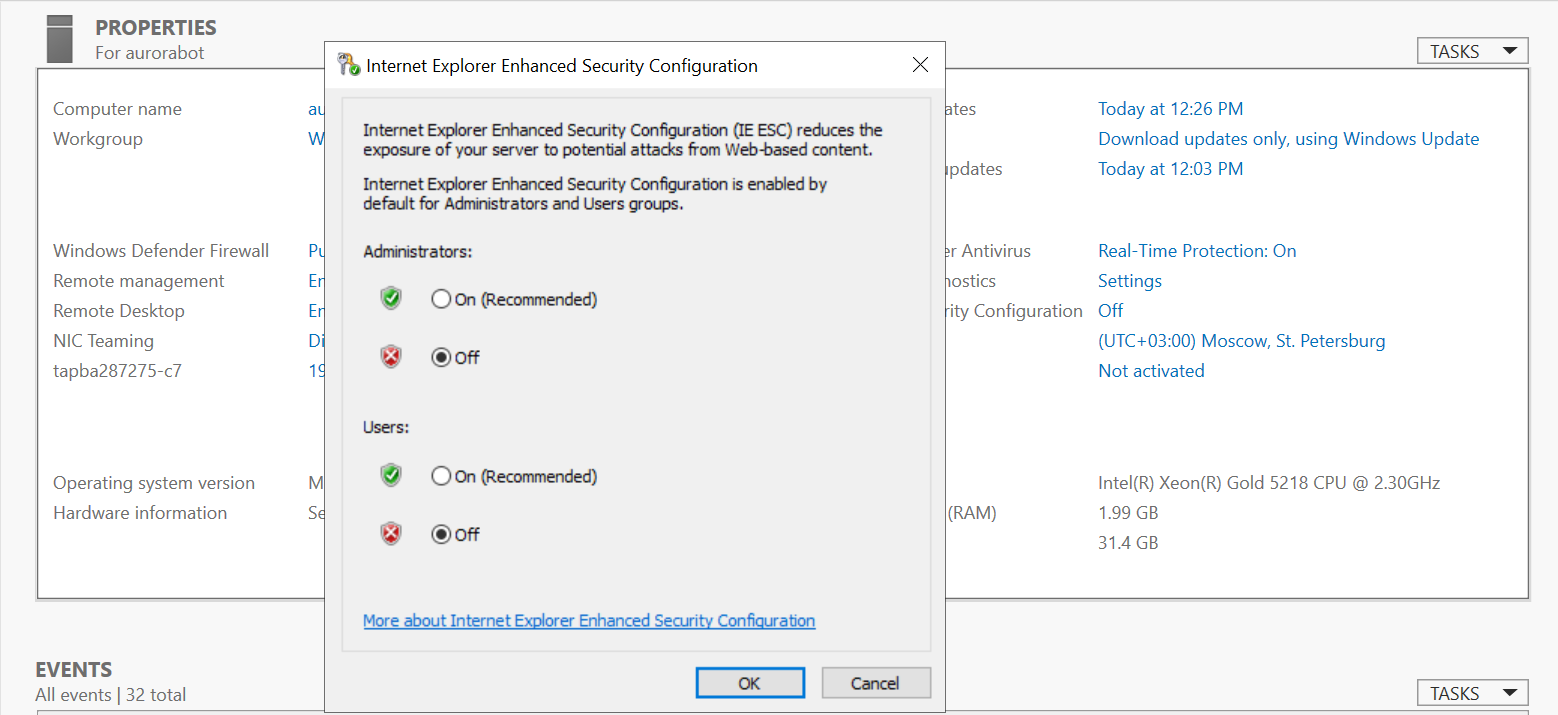Image resolution: width=1558 pixels, height=715 pixels.
Task: Click the server Properties tower icon
Action: pyautogui.click(x=60, y=39)
